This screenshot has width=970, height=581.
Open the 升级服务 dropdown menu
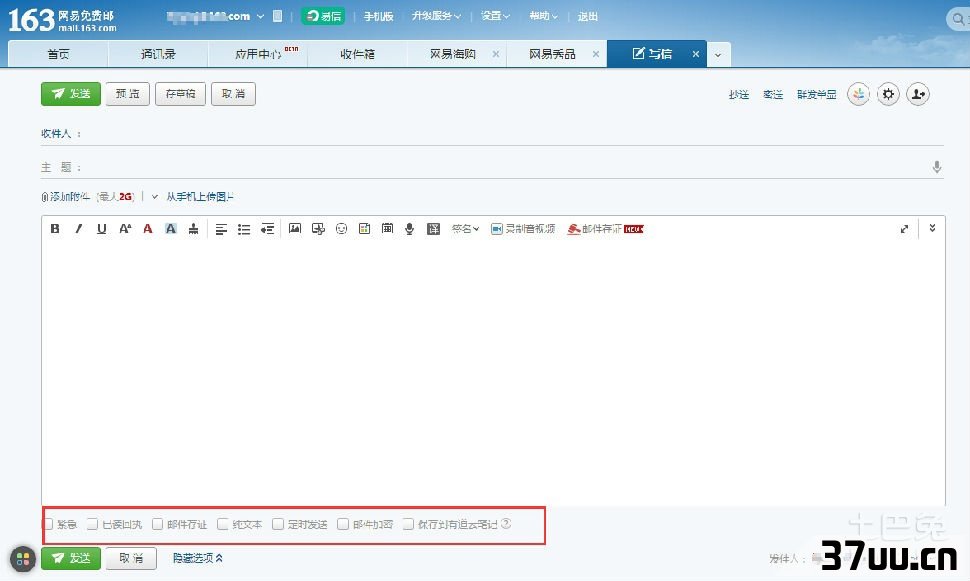tap(436, 16)
